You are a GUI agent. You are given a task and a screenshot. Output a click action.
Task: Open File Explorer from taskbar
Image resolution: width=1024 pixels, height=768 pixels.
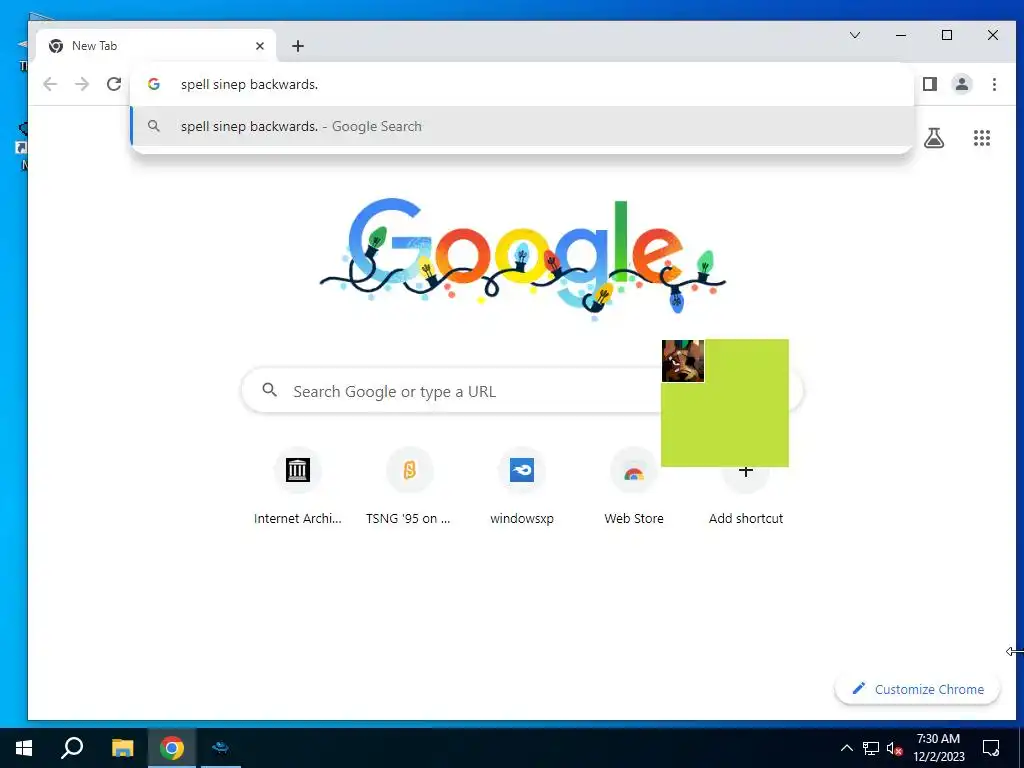(122, 748)
